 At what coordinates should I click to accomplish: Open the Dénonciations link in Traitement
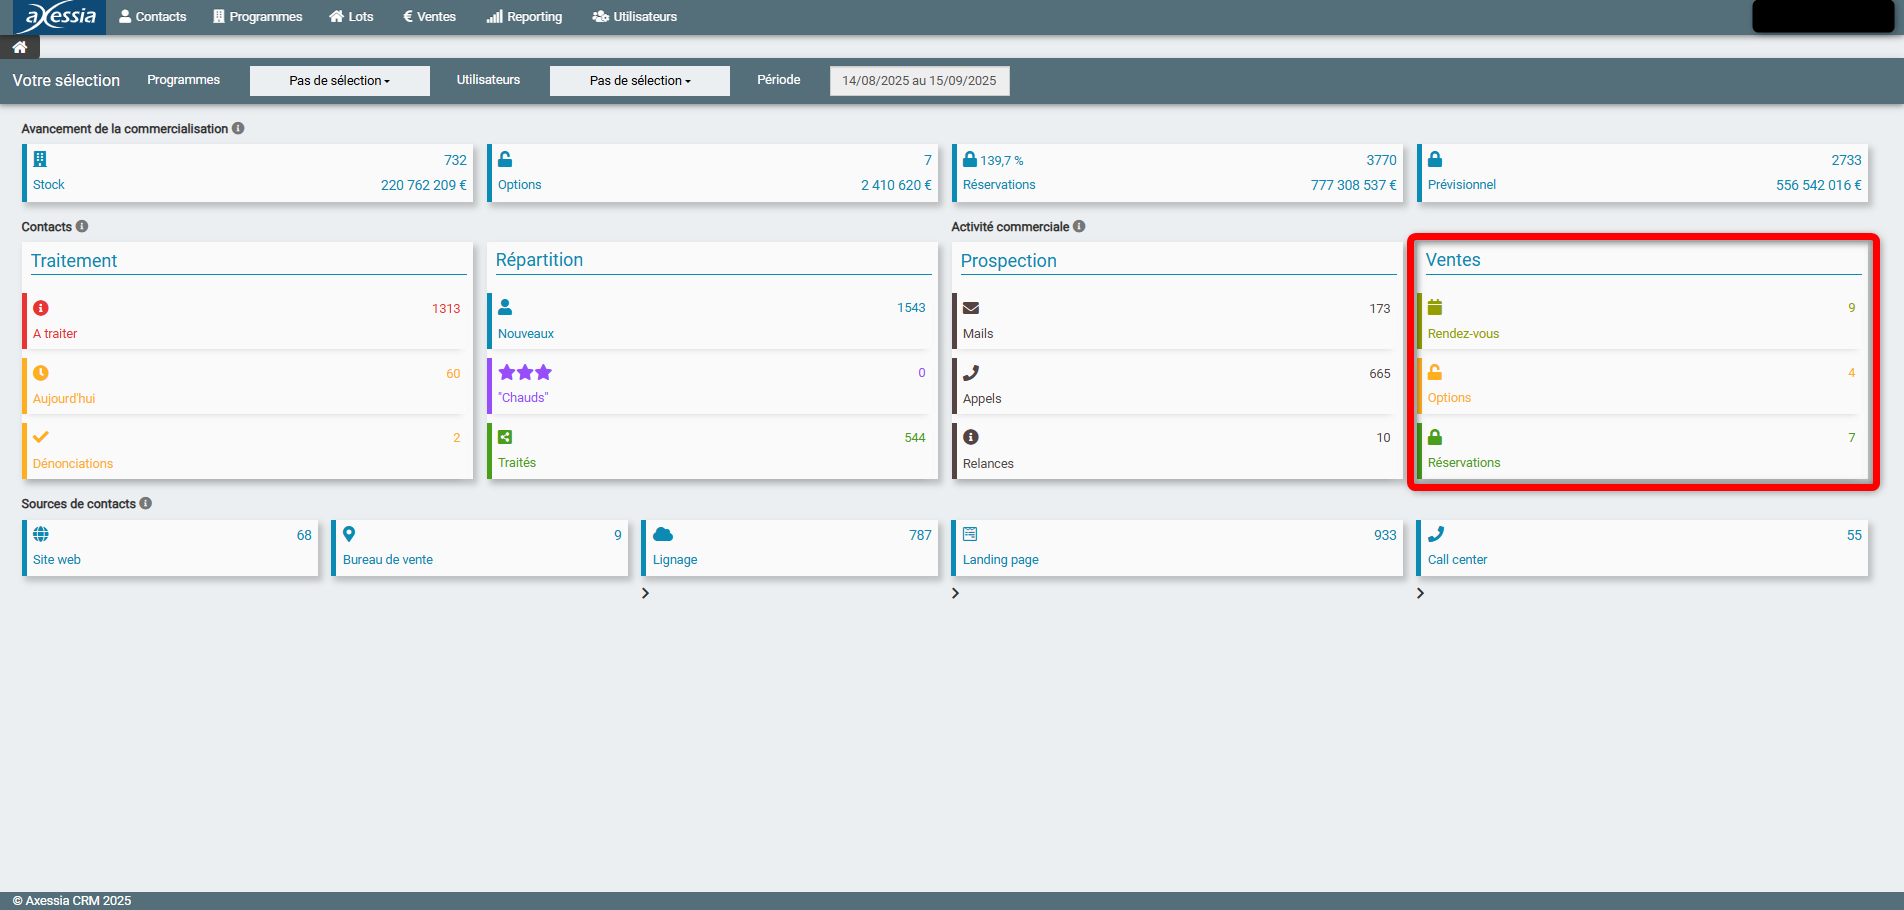click(x=73, y=464)
